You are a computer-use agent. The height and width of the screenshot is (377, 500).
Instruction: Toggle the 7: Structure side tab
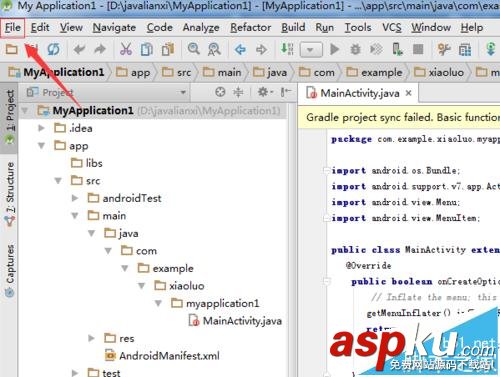(10, 194)
